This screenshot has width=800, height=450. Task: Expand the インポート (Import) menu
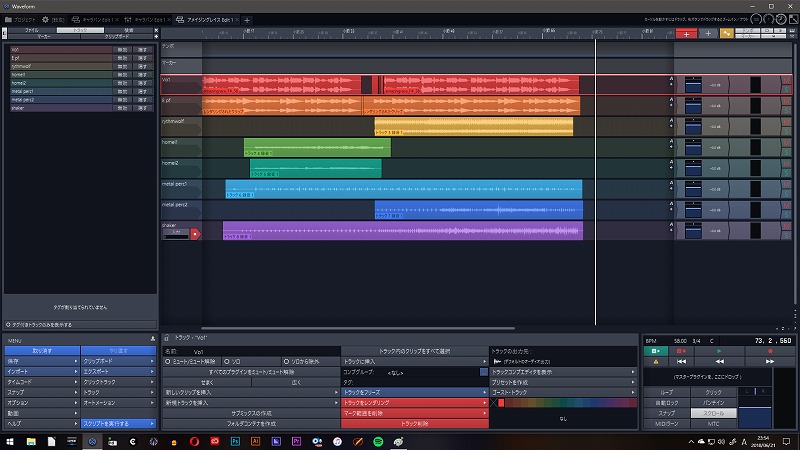point(38,371)
